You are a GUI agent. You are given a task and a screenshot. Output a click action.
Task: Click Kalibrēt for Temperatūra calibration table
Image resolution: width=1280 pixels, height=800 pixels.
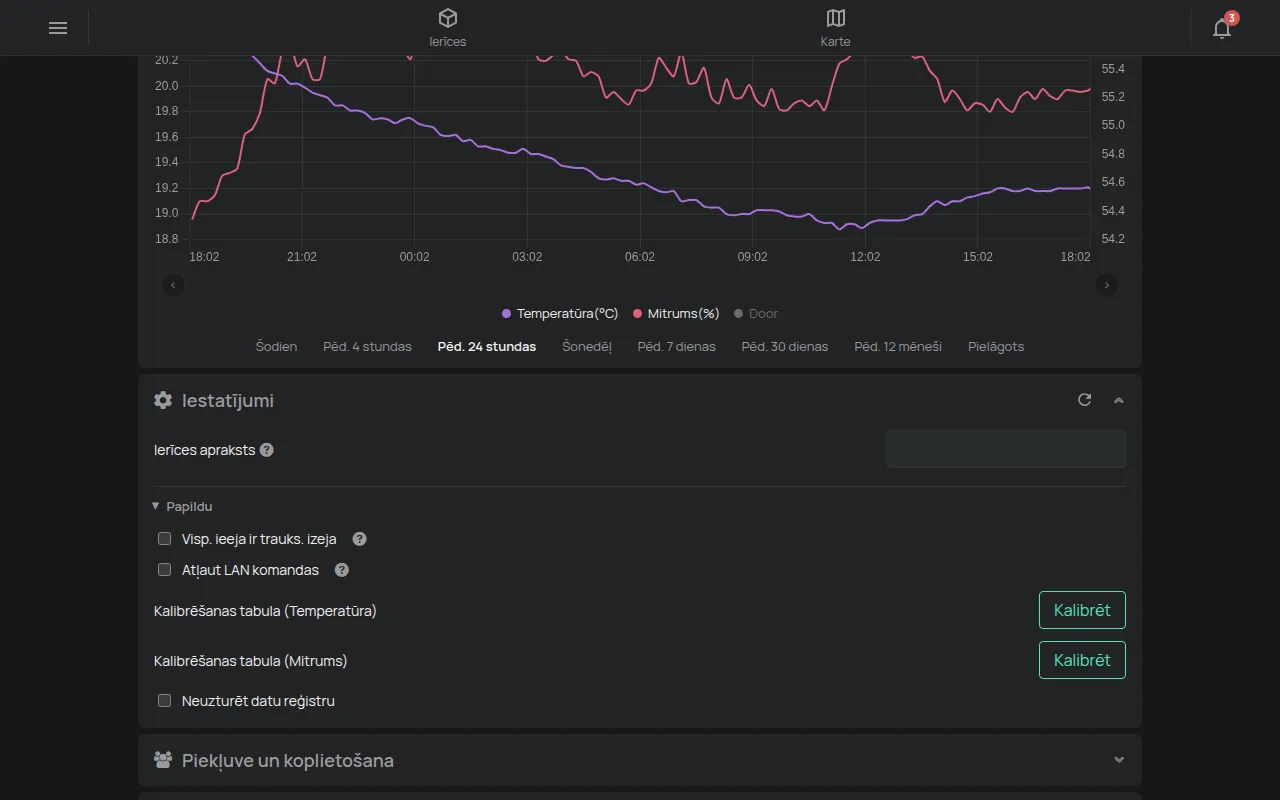[x=1082, y=610]
